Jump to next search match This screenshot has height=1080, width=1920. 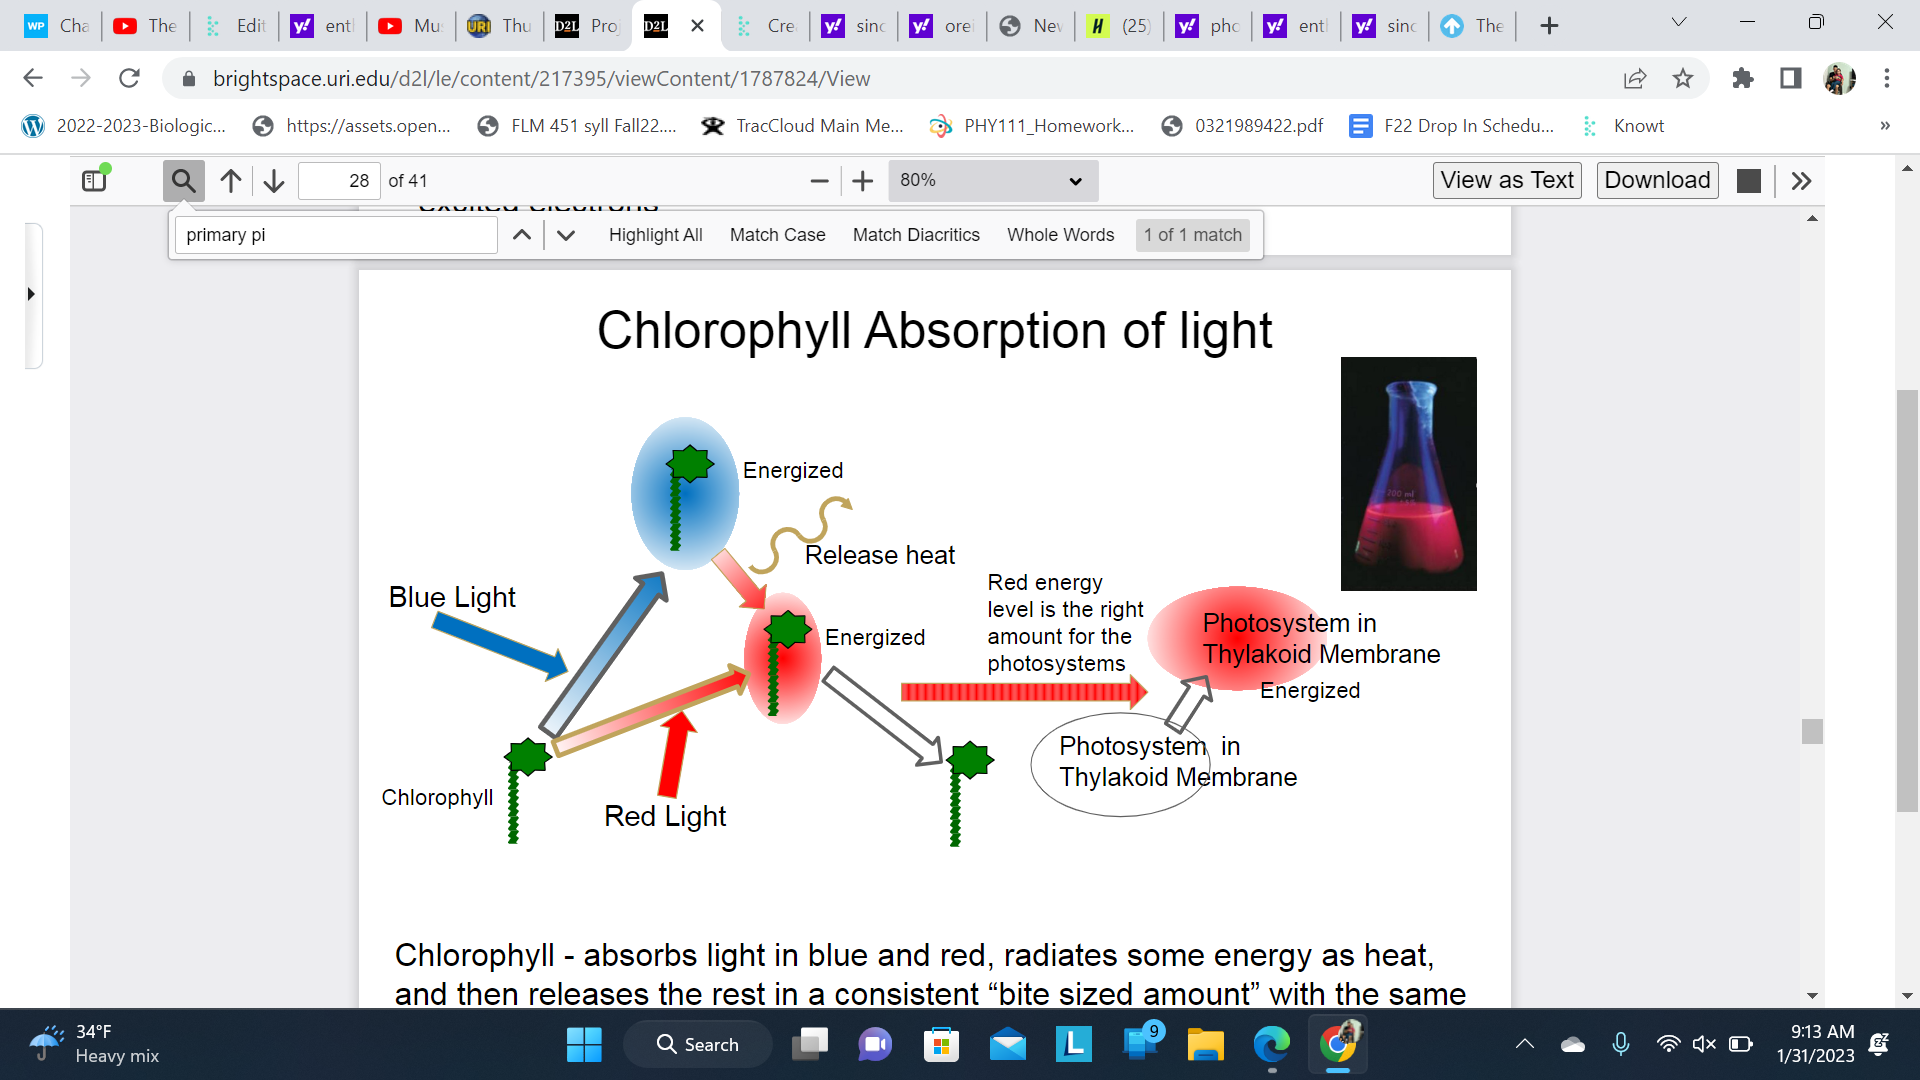click(x=566, y=235)
